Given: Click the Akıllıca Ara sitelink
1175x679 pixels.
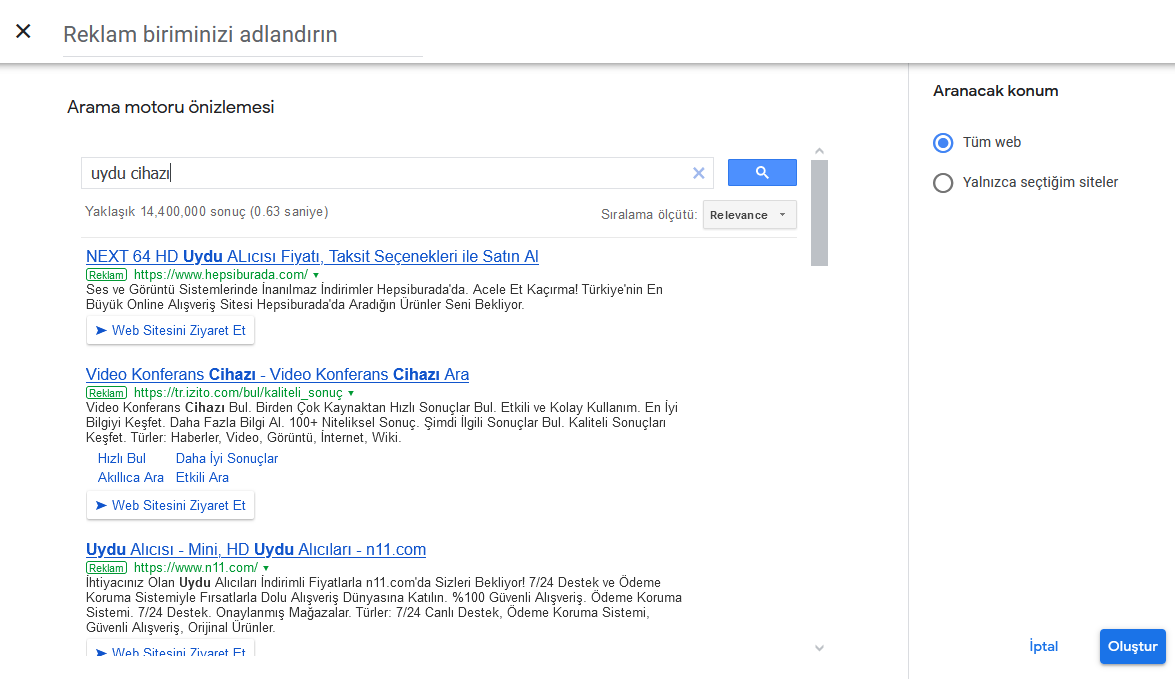Looking at the screenshot, I should point(130,477).
